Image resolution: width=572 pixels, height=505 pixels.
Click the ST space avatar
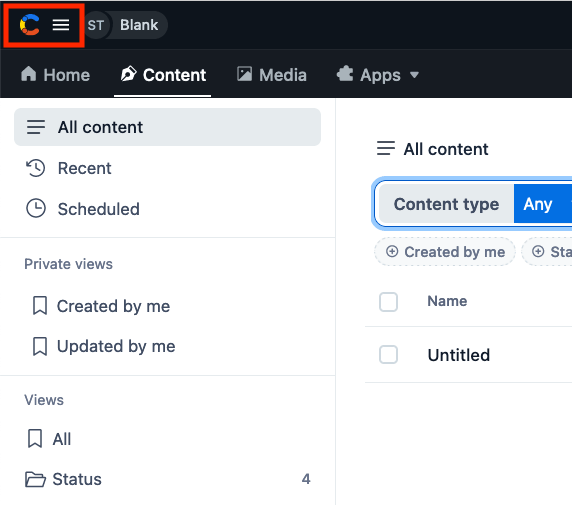point(96,25)
